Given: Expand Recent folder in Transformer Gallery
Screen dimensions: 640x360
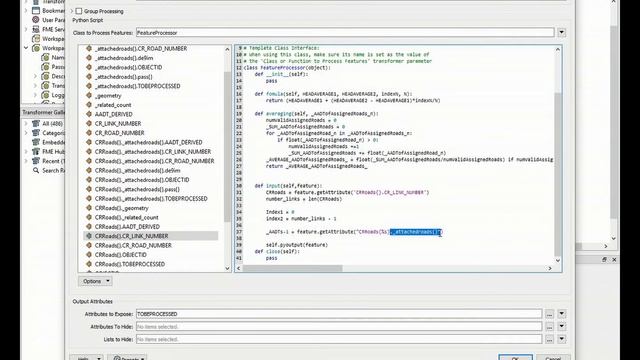Looking at the screenshot, I should pos(26,161).
